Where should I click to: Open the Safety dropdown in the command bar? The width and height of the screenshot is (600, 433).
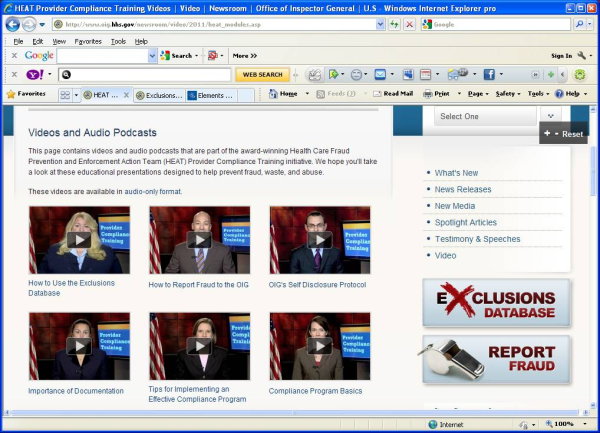[x=506, y=94]
